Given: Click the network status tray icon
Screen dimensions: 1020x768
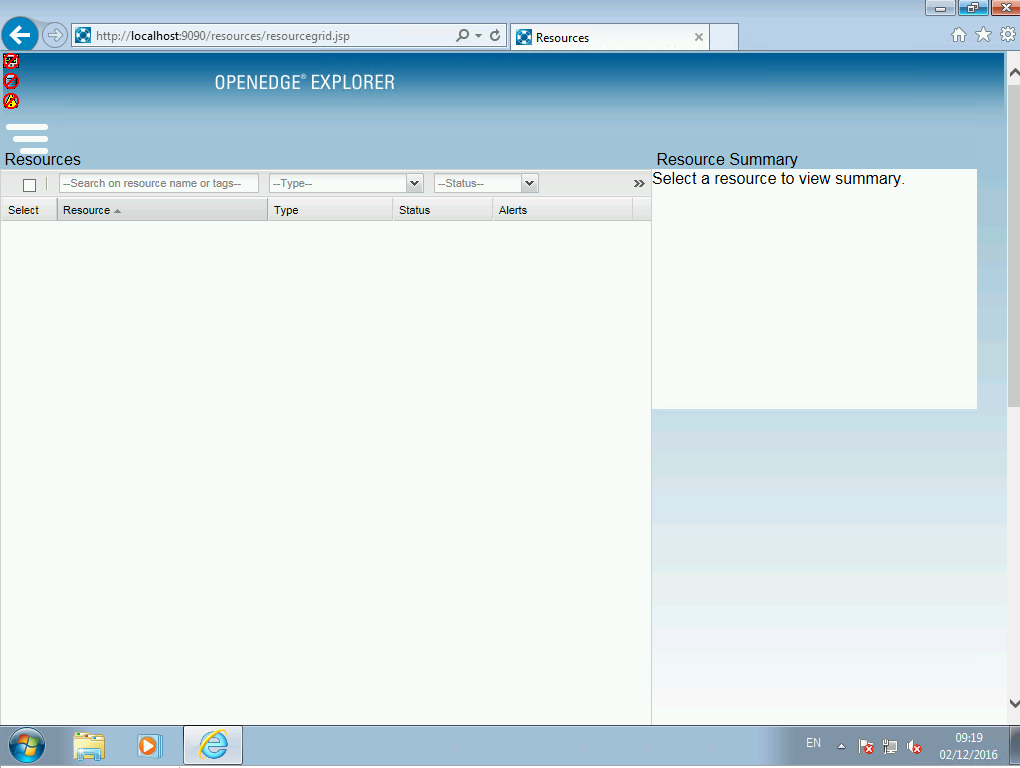Looking at the screenshot, I should (x=890, y=747).
